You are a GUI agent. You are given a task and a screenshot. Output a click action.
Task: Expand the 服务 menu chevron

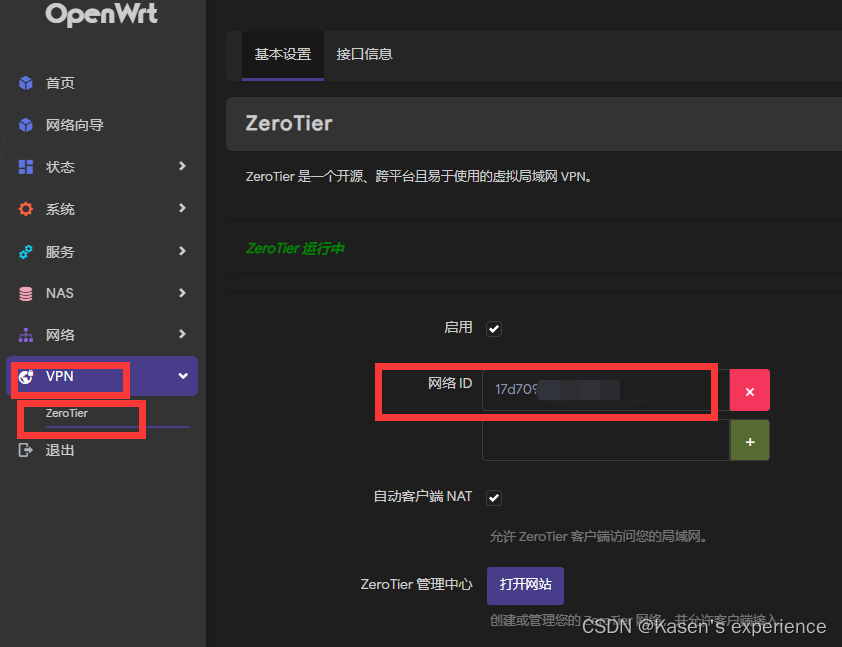(183, 251)
